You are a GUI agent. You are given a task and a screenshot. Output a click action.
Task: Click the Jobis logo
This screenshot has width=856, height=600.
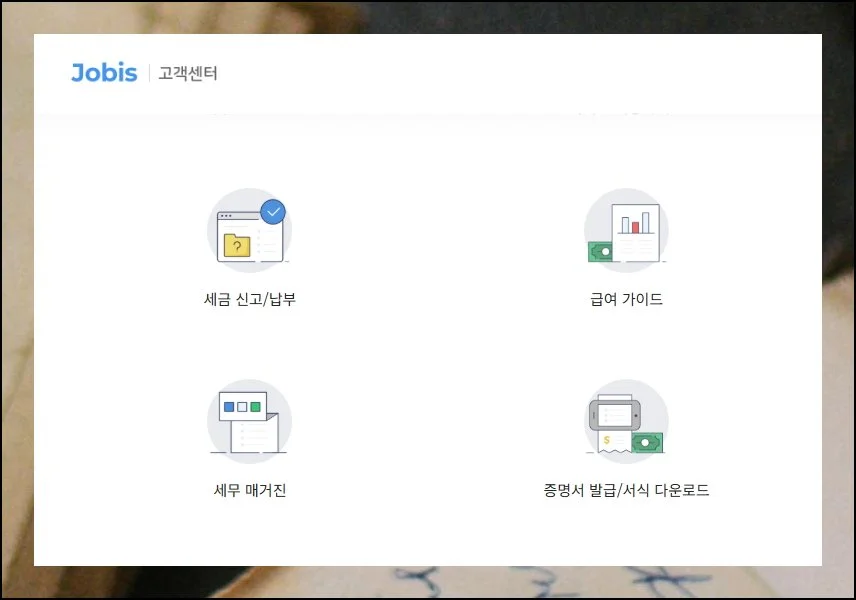point(103,72)
